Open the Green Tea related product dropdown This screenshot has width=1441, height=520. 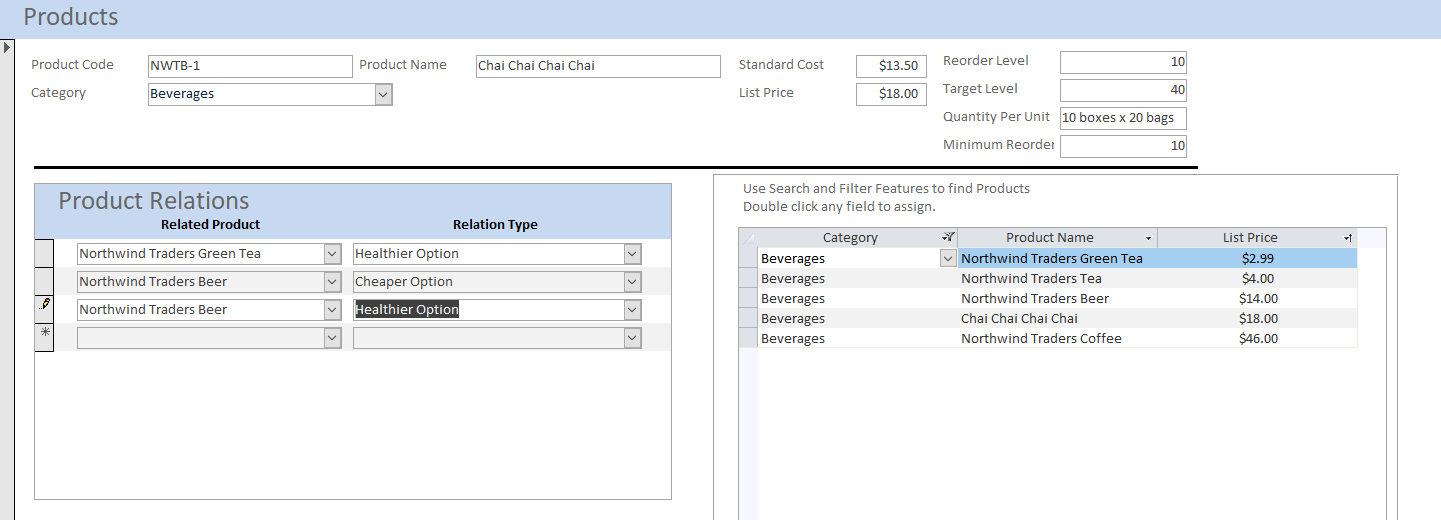(x=333, y=254)
